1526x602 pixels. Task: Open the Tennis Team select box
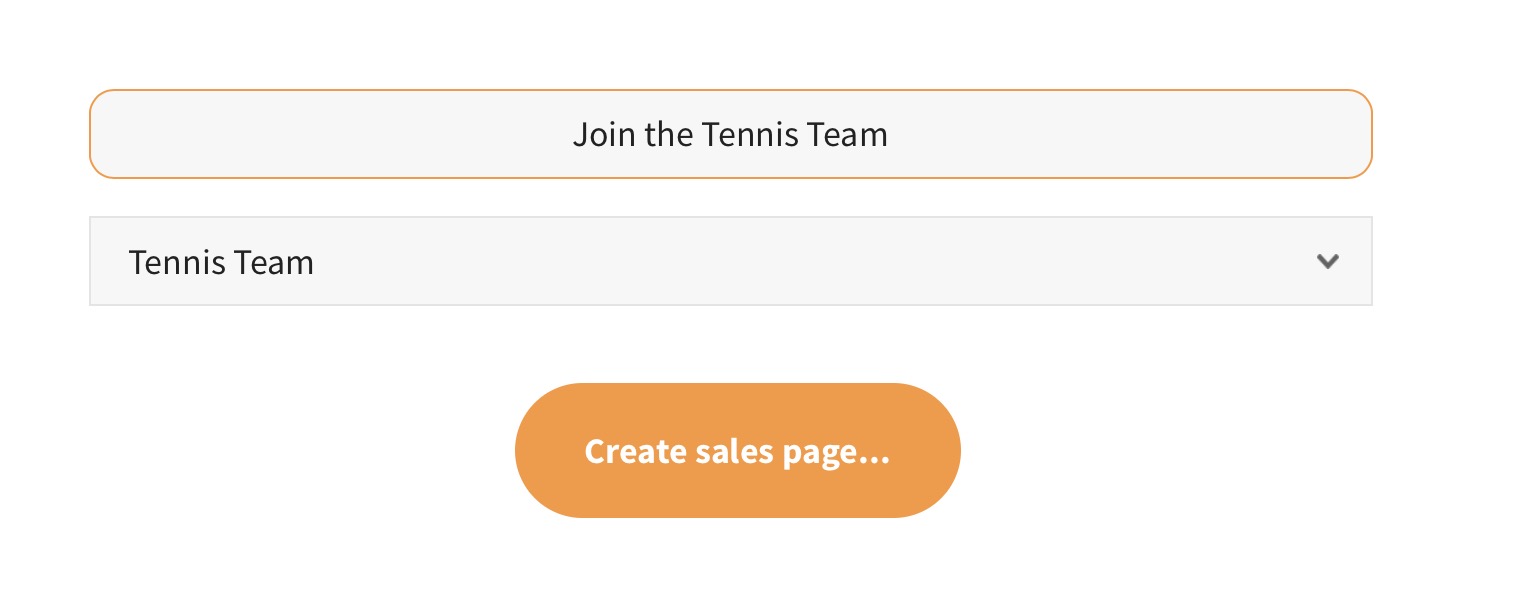[x=730, y=262]
